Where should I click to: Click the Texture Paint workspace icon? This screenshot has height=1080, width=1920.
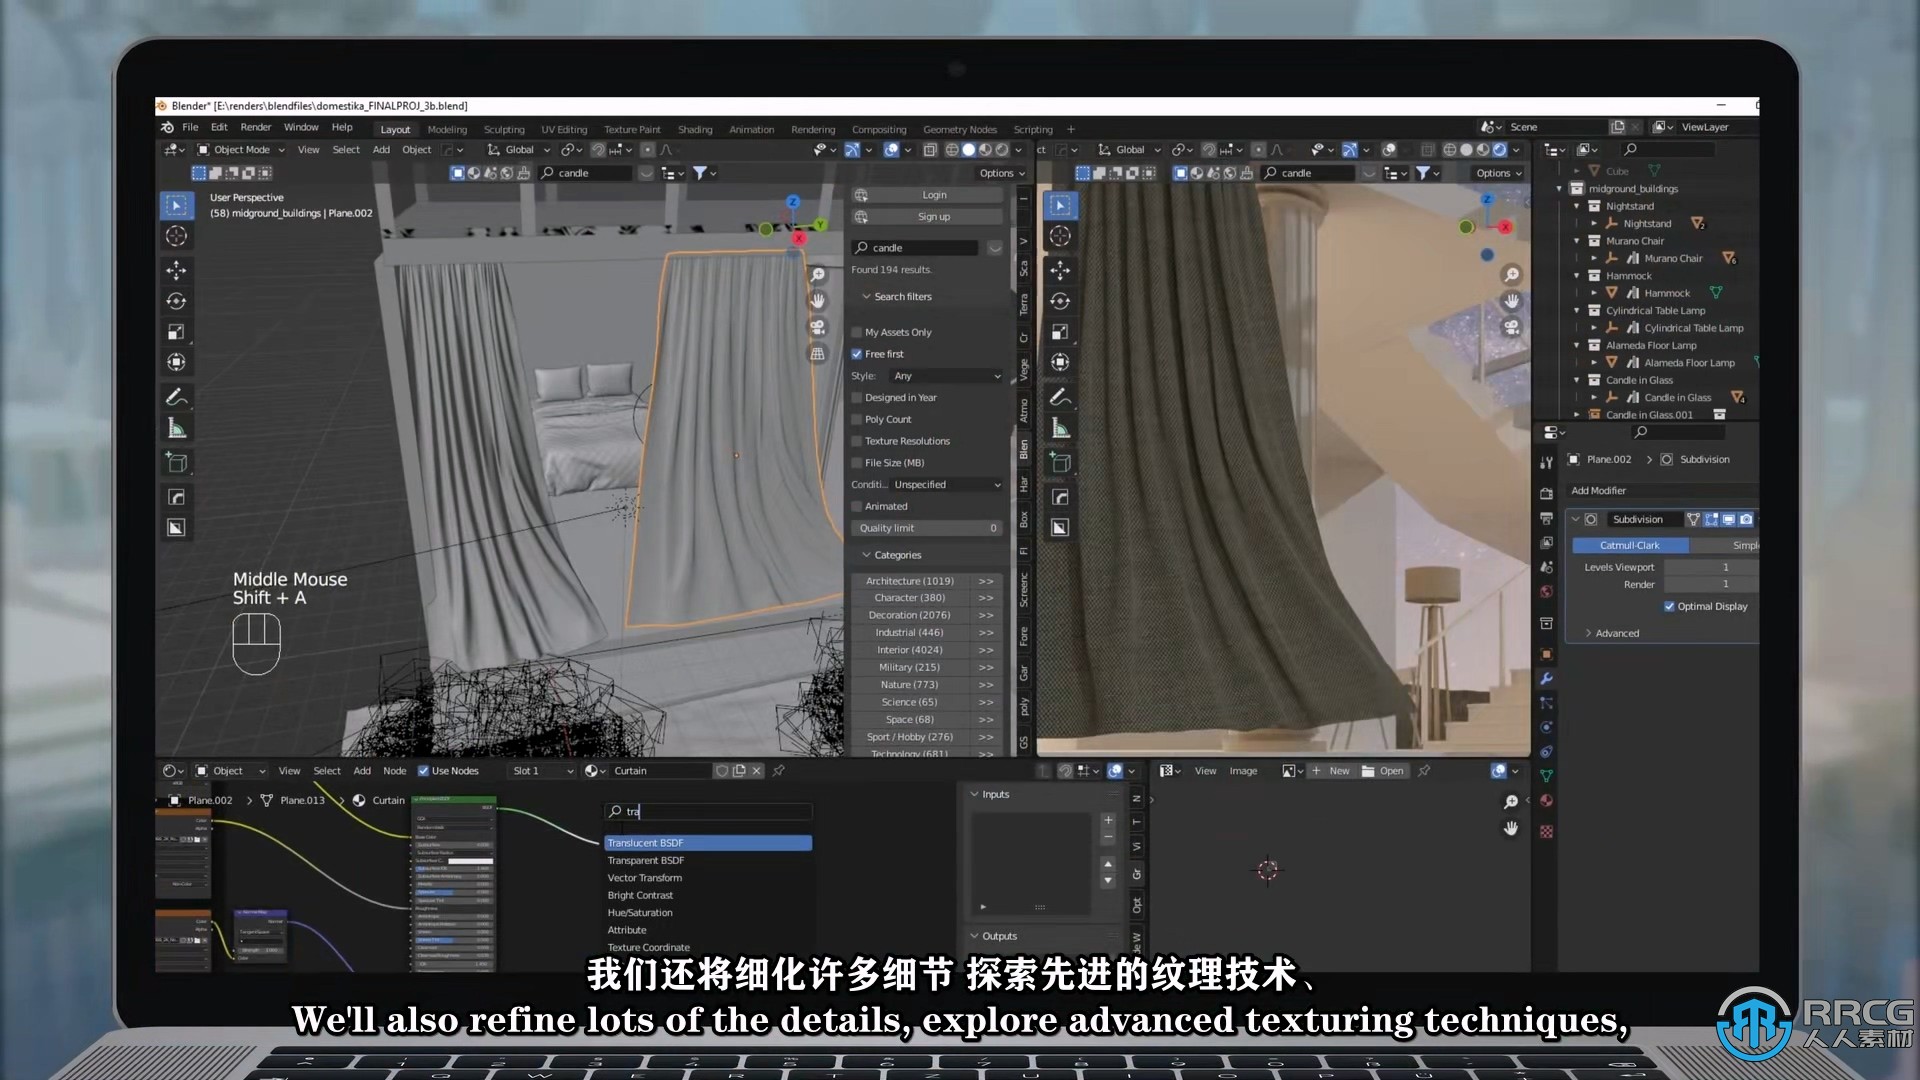click(x=632, y=128)
